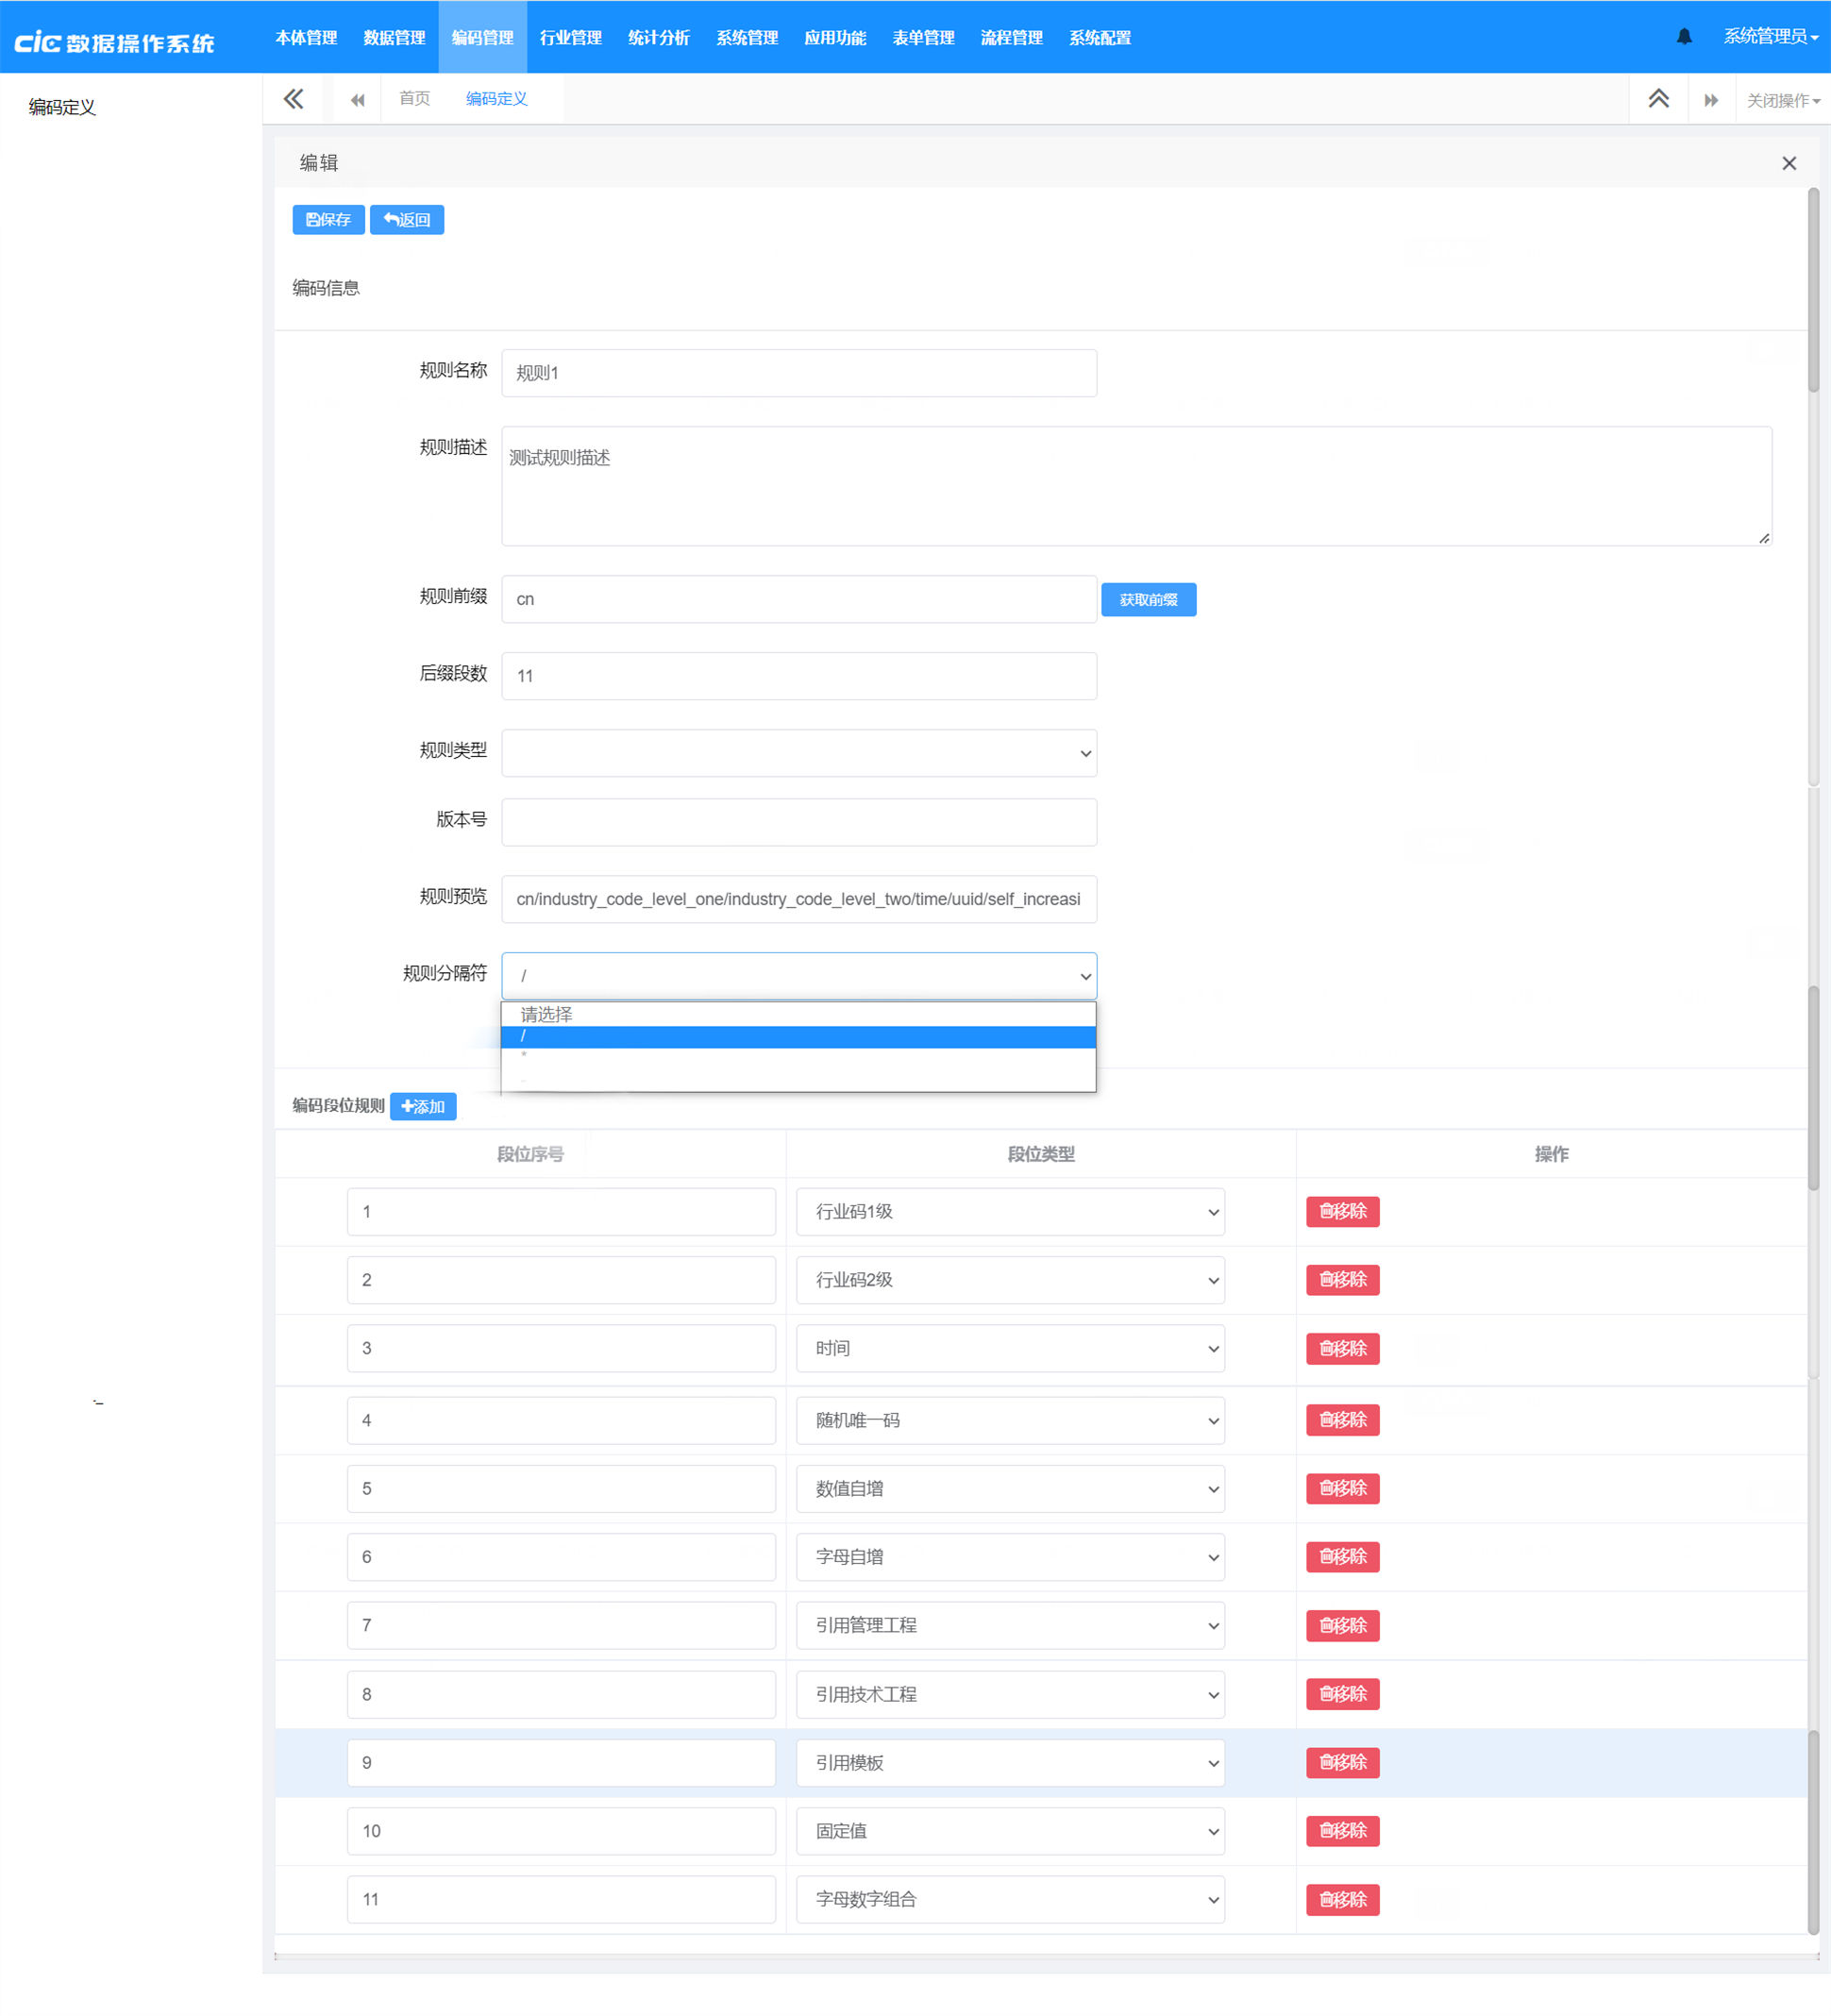Click the Return button with arrow icon
Image resolution: width=1831 pixels, height=2016 pixels.
(x=407, y=220)
